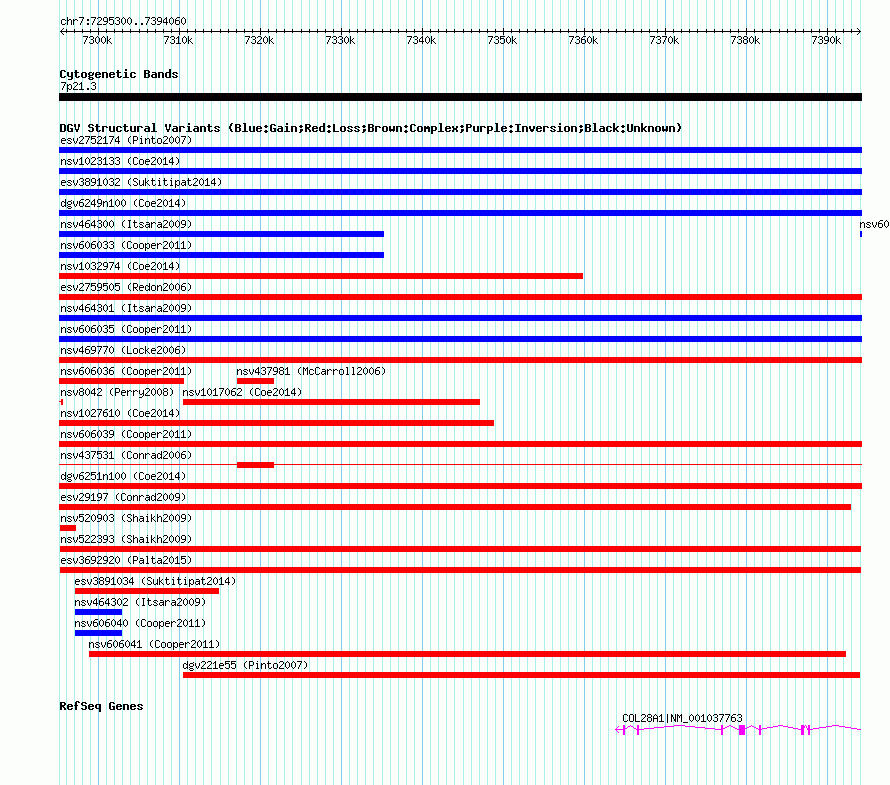Click esv3692920 (Palta2015) label
The image size is (890, 785).
pos(126,560)
